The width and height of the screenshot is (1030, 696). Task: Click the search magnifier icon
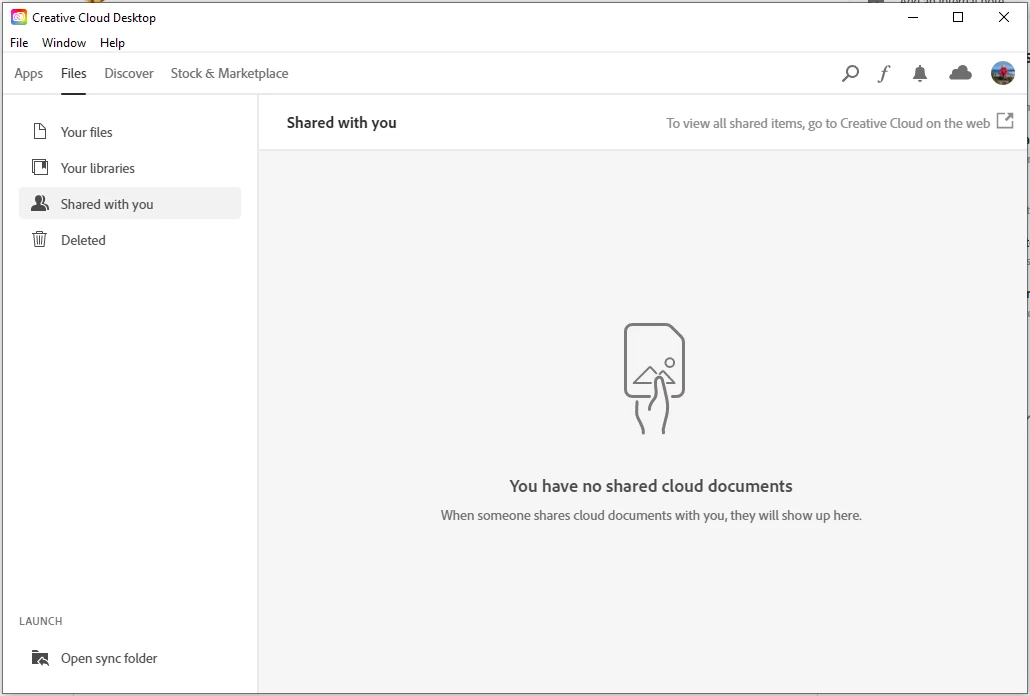(x=850, y=74)
